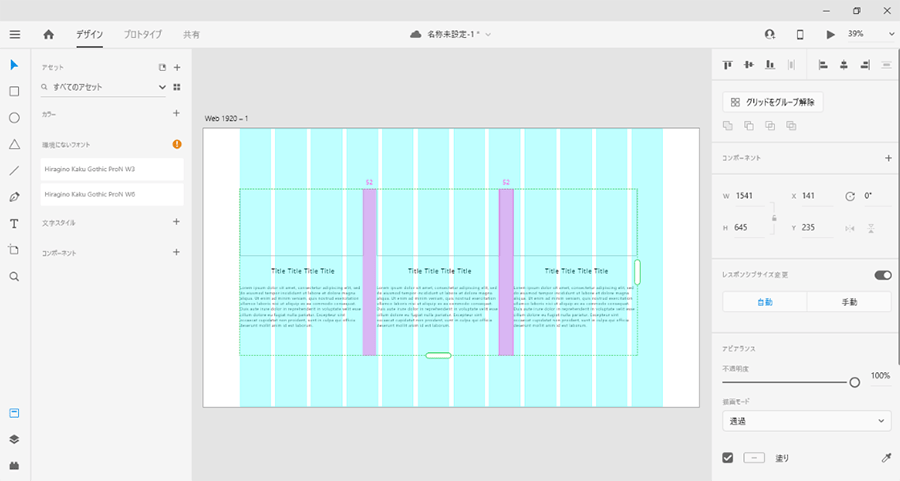The image size is (900, 481).
Task: Pick the Ellipse tool
Action: coord(14,118)
